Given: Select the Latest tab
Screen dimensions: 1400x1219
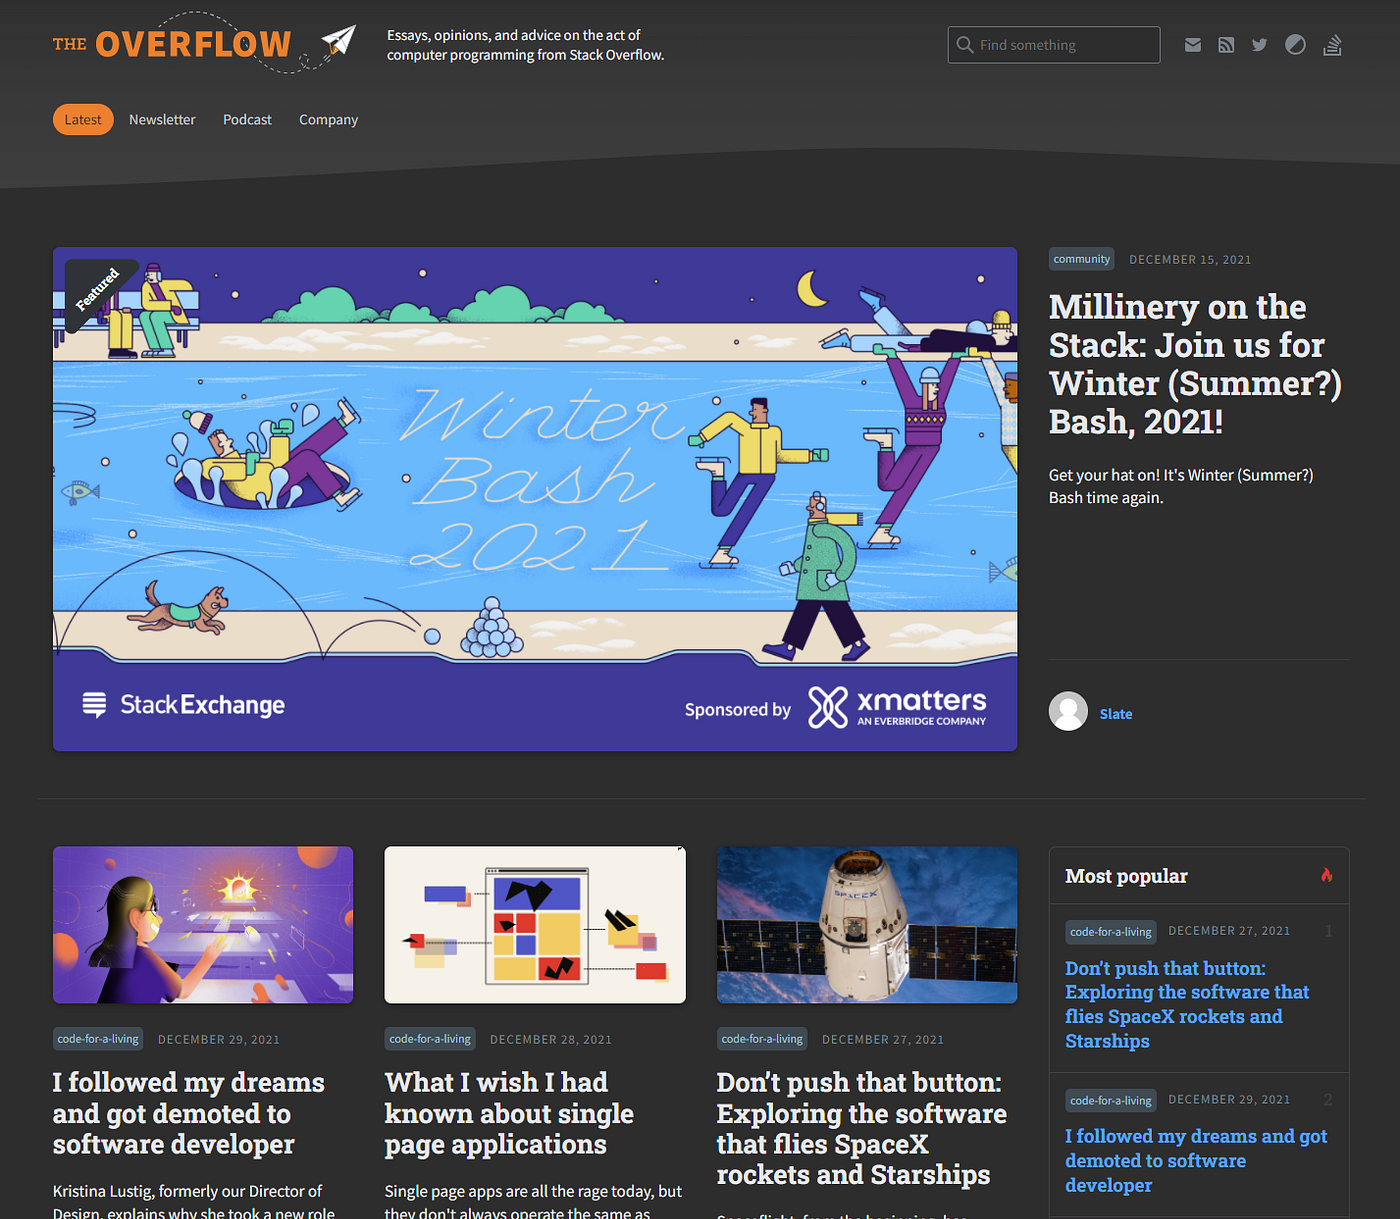Looking at the screenshot, I should pyautogui.click(x=83, y=120).
